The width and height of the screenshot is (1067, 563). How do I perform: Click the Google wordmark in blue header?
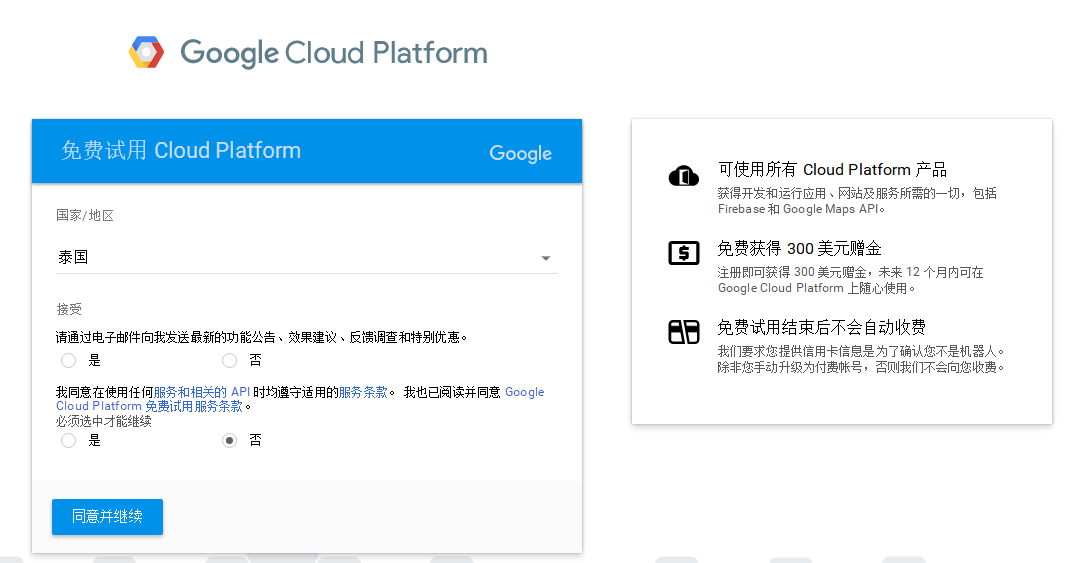(521, 153)
